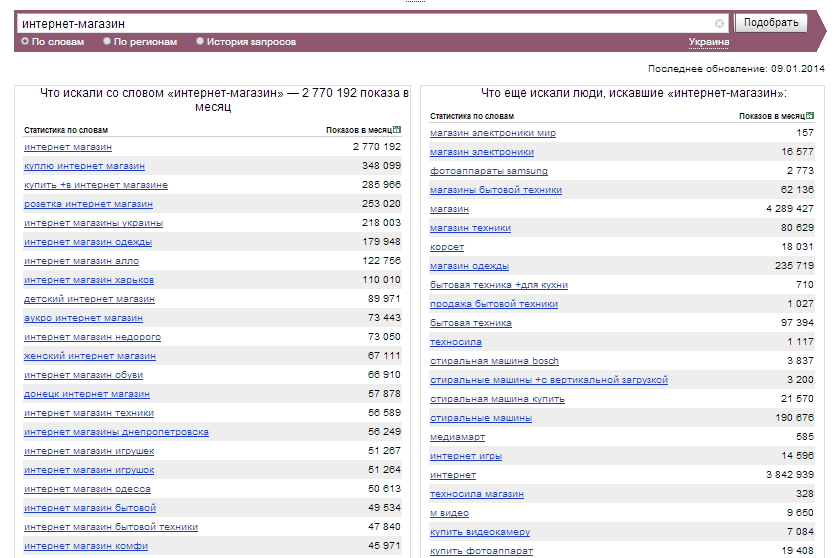Open the 'детский интернет магазин' link
Screen dimensions: 835x558
pyautogui.click(x=89, y=299)
